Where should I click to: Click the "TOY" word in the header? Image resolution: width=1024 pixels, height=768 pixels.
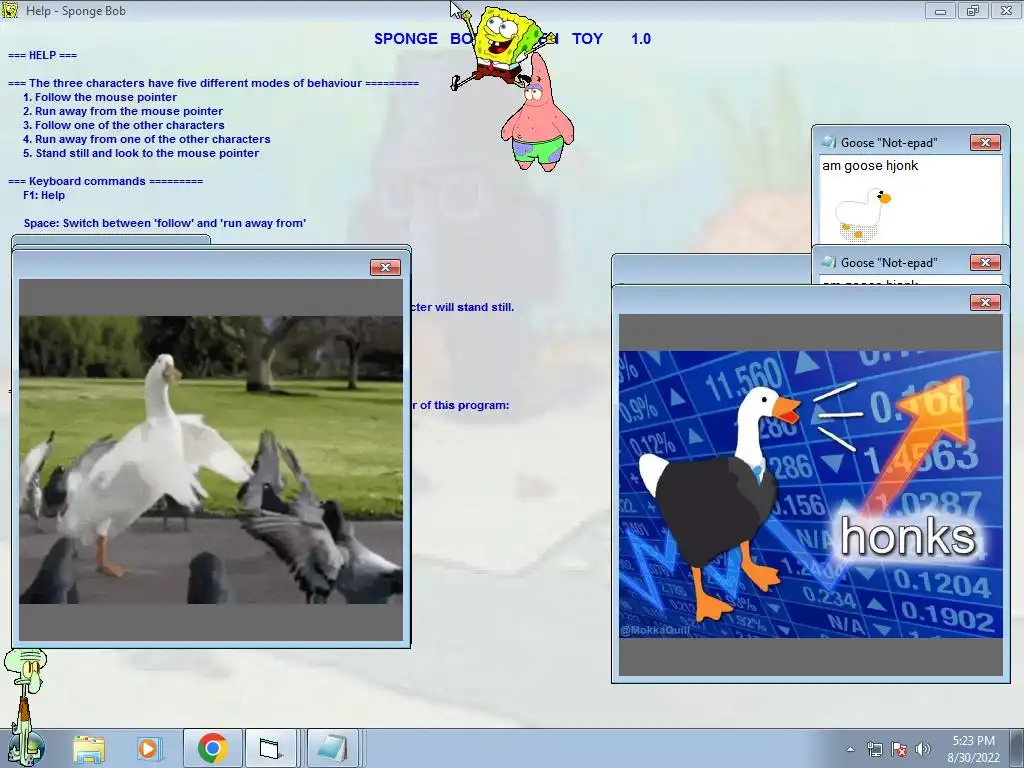pos(587,39)
